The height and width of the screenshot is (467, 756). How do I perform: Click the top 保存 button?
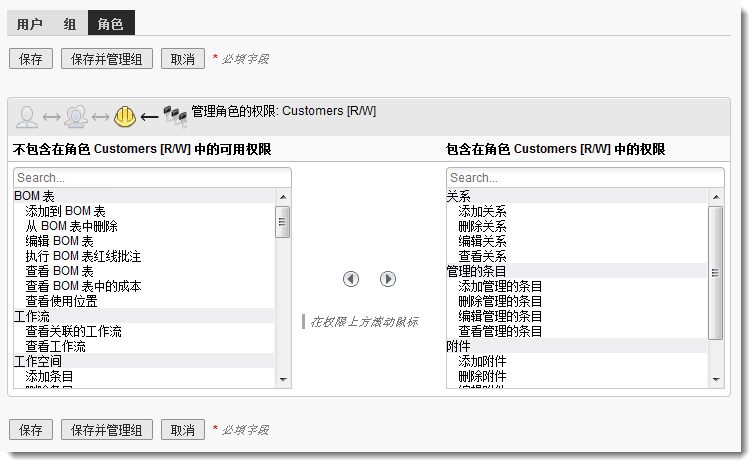(x=31, y=59)
